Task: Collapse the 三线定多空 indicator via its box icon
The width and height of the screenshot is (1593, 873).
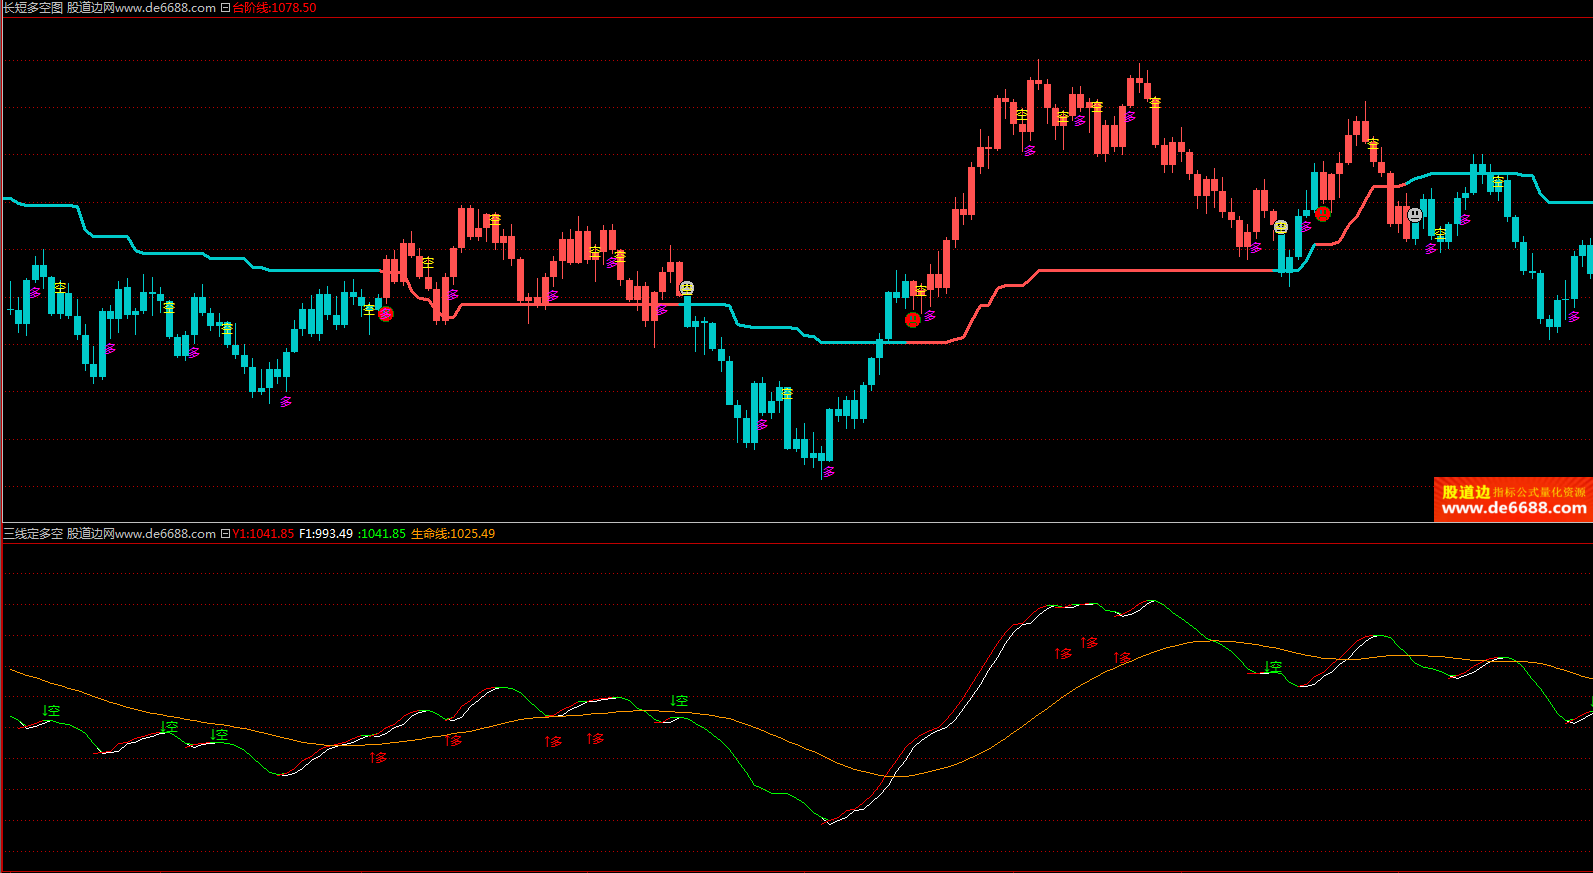Action: click(x=225, y=534)
